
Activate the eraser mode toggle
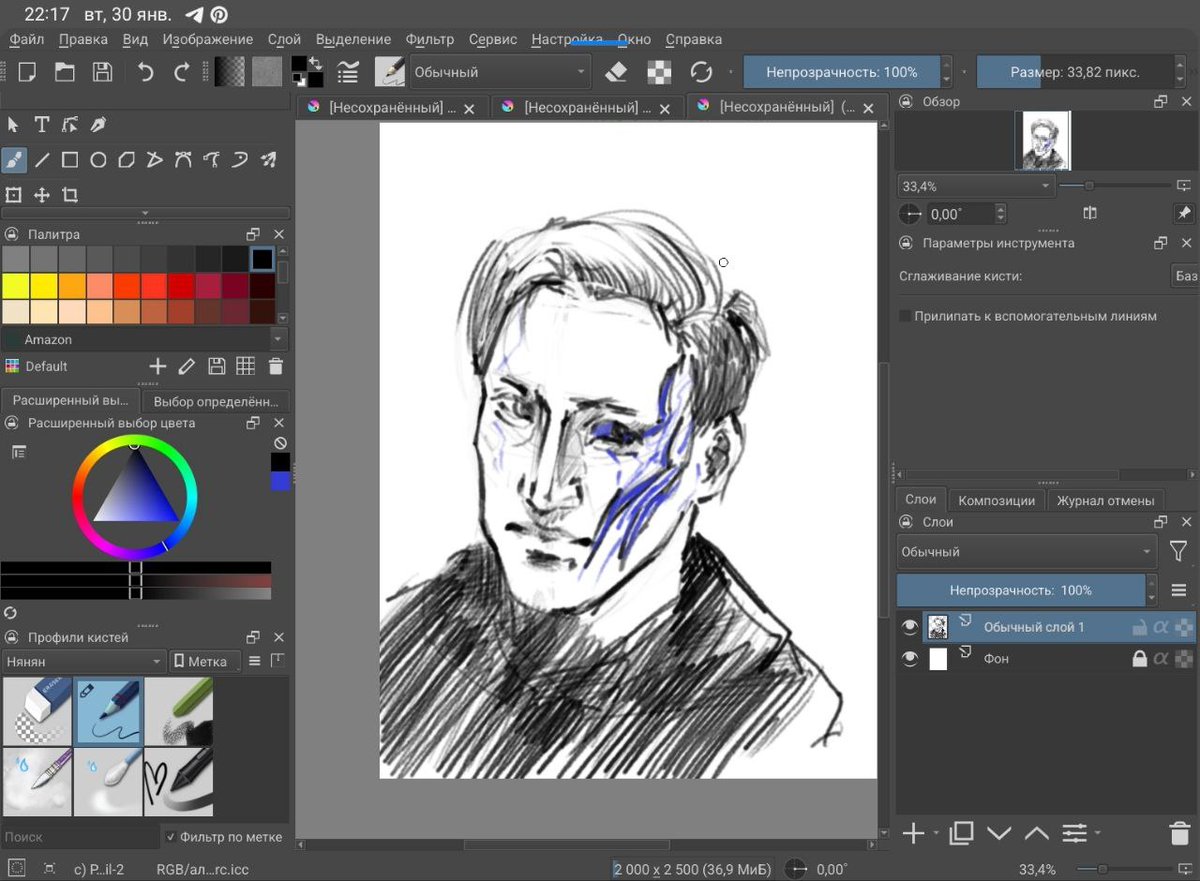tap(616, 72)
